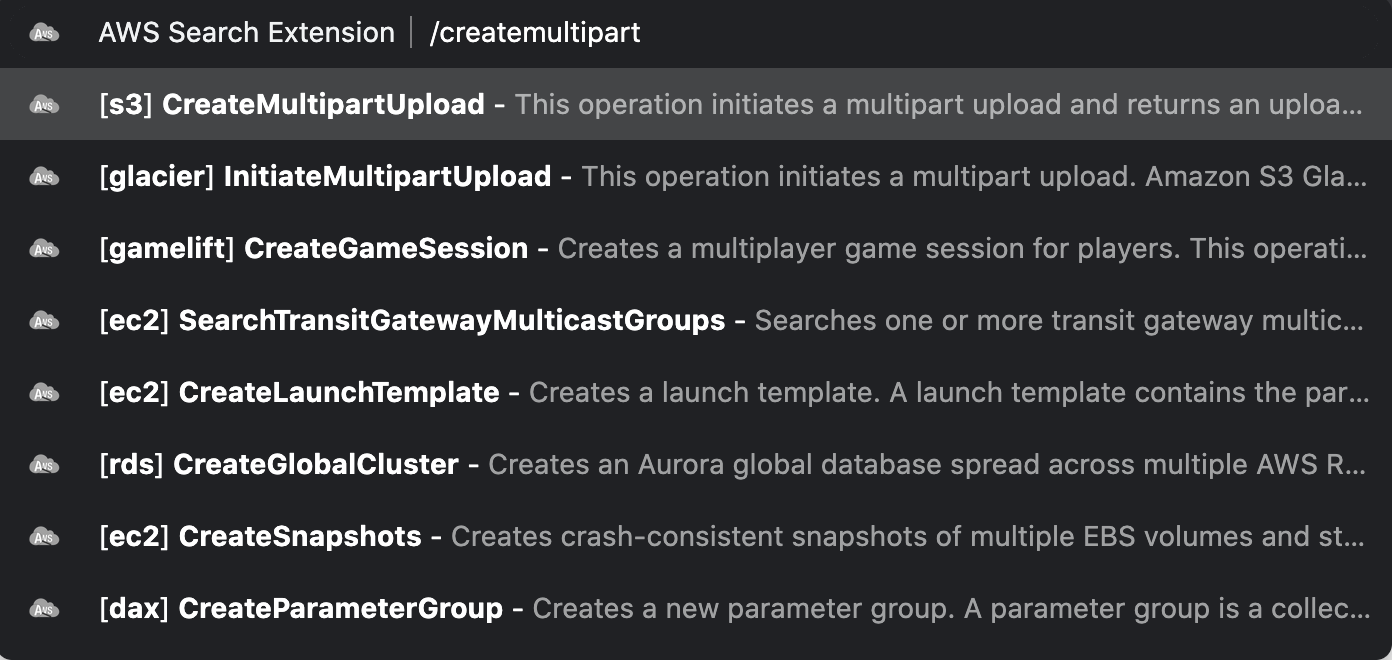1392x660 pixels.
Task: Click the cloud icon next to CreateGlobalCluster
Action: [x=44, y=465]
